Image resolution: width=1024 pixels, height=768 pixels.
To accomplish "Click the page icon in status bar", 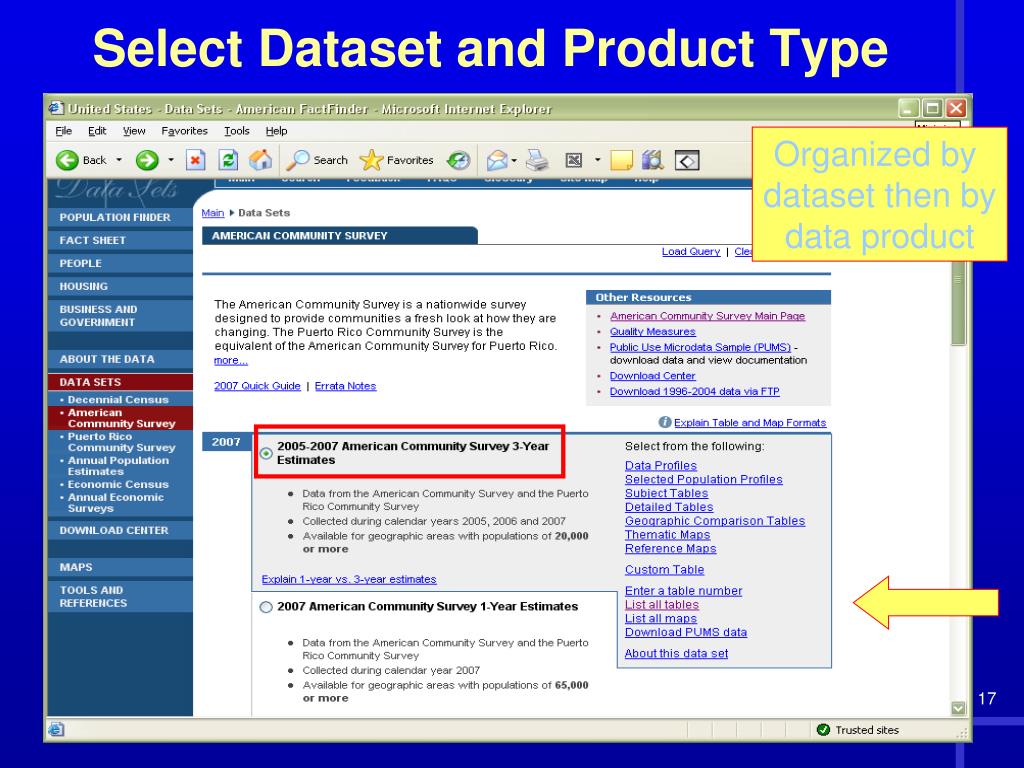I will [x=56, y=729].
